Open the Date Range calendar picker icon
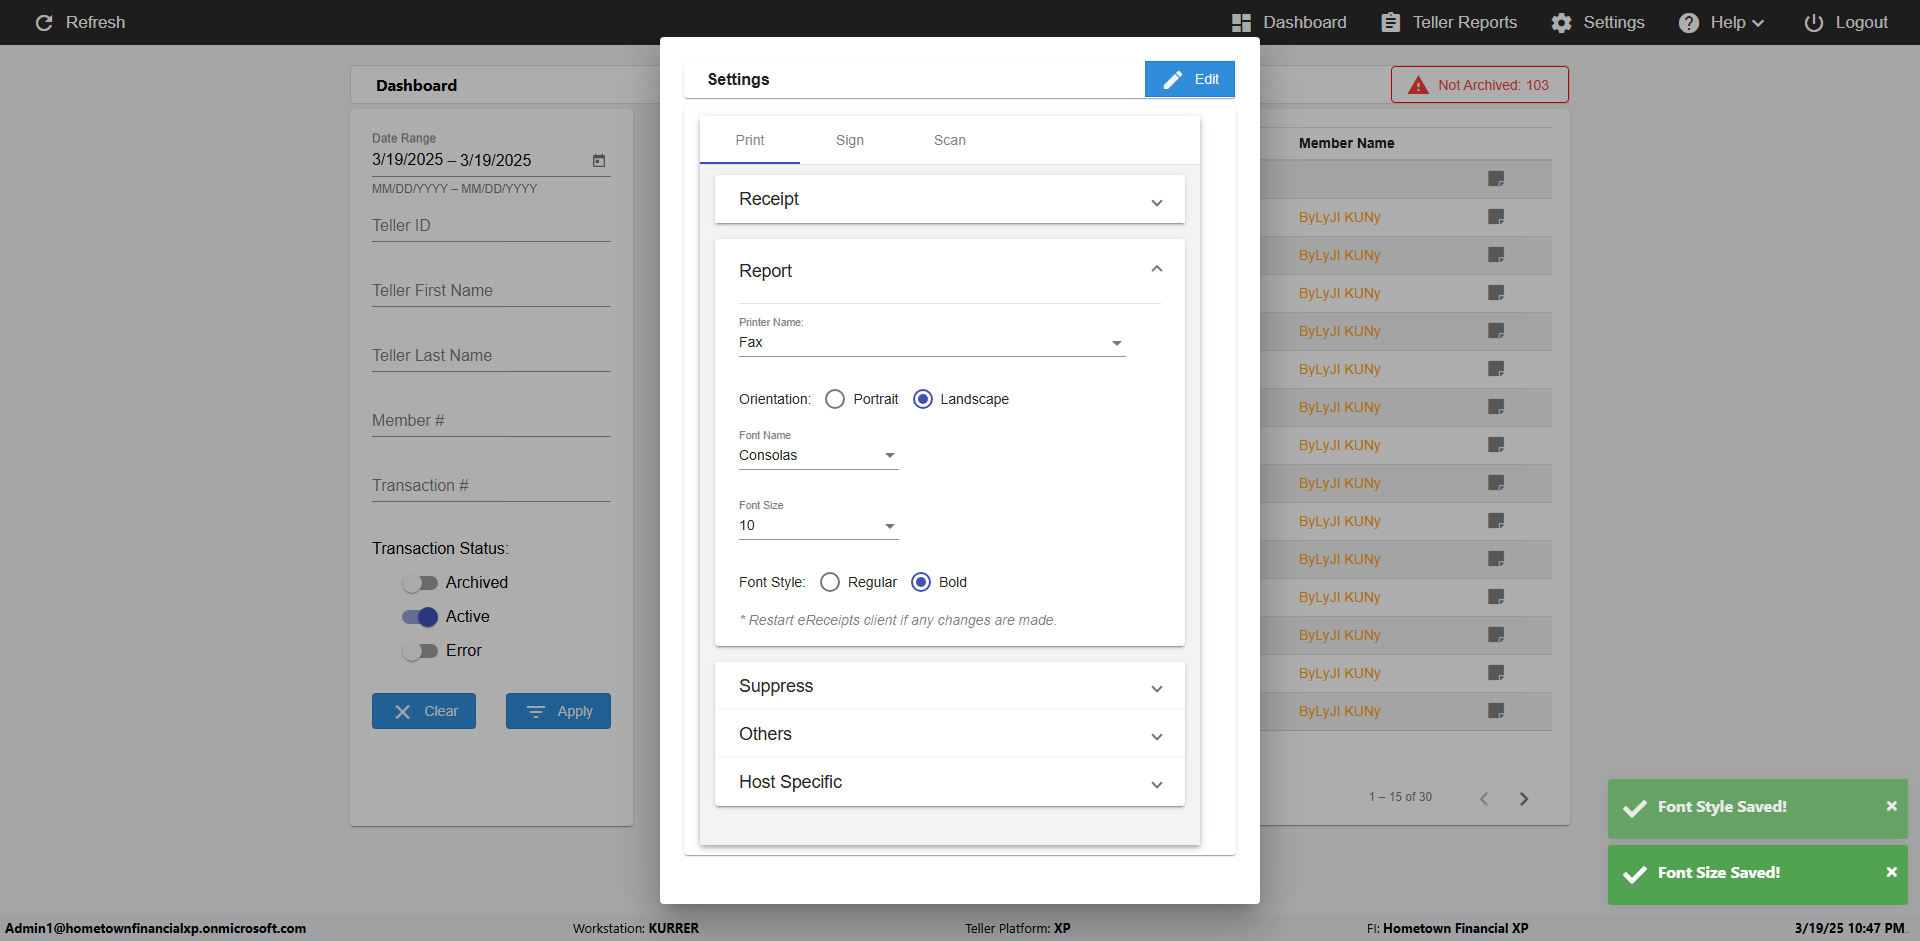Viewport: 1920px width, 941px height. tap(599, 160)
